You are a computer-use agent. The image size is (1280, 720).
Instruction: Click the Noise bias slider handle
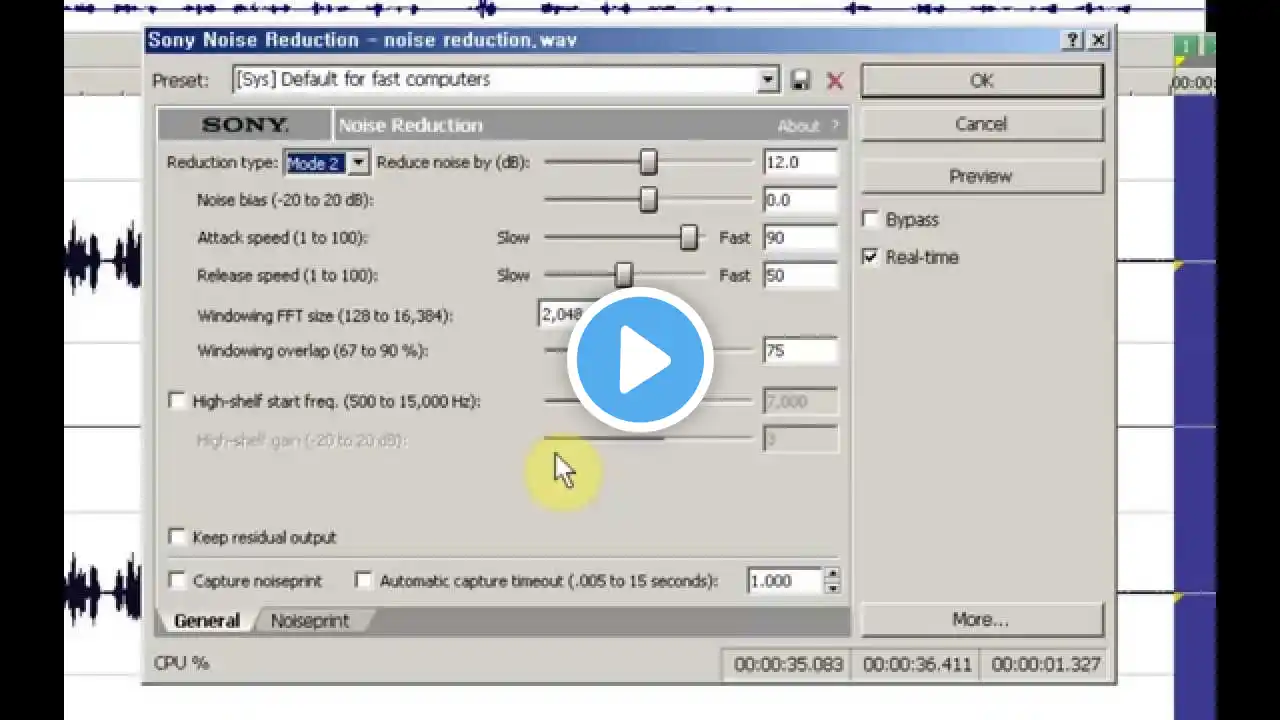click(x=648, y=200)
